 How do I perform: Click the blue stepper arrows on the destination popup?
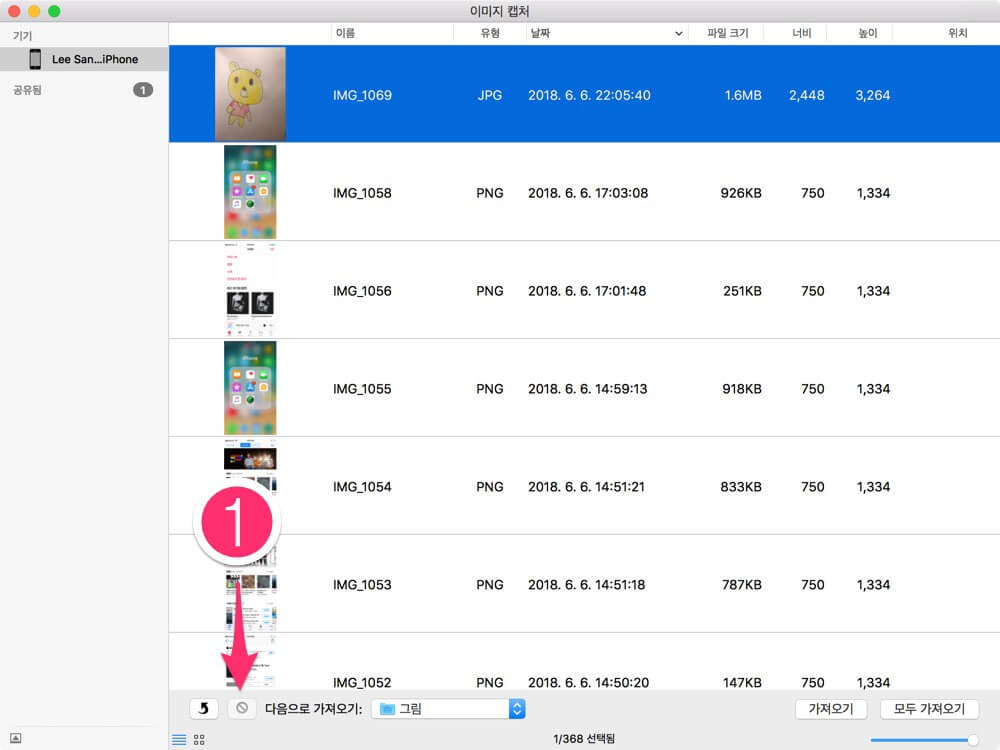(517, 709)
